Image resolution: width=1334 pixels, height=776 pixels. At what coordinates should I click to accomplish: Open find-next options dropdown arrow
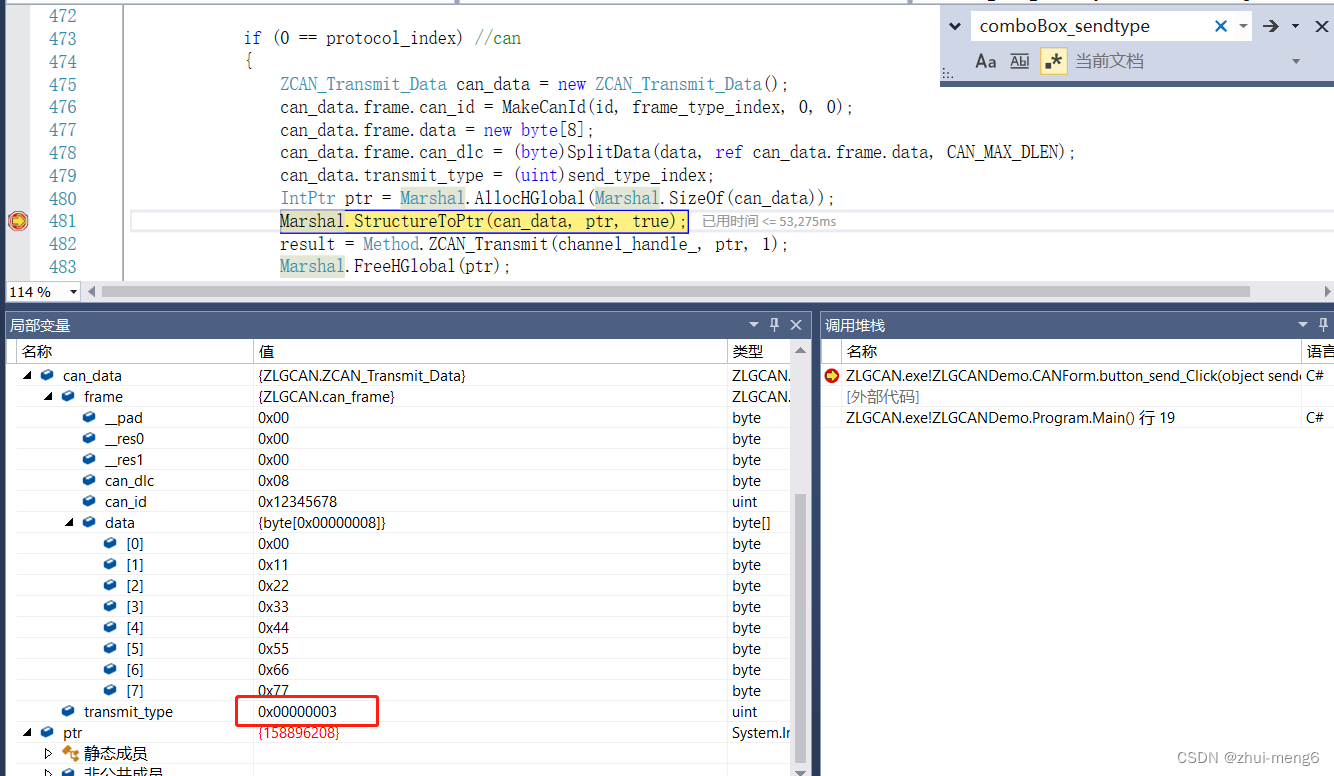[x=1295, y=26]
